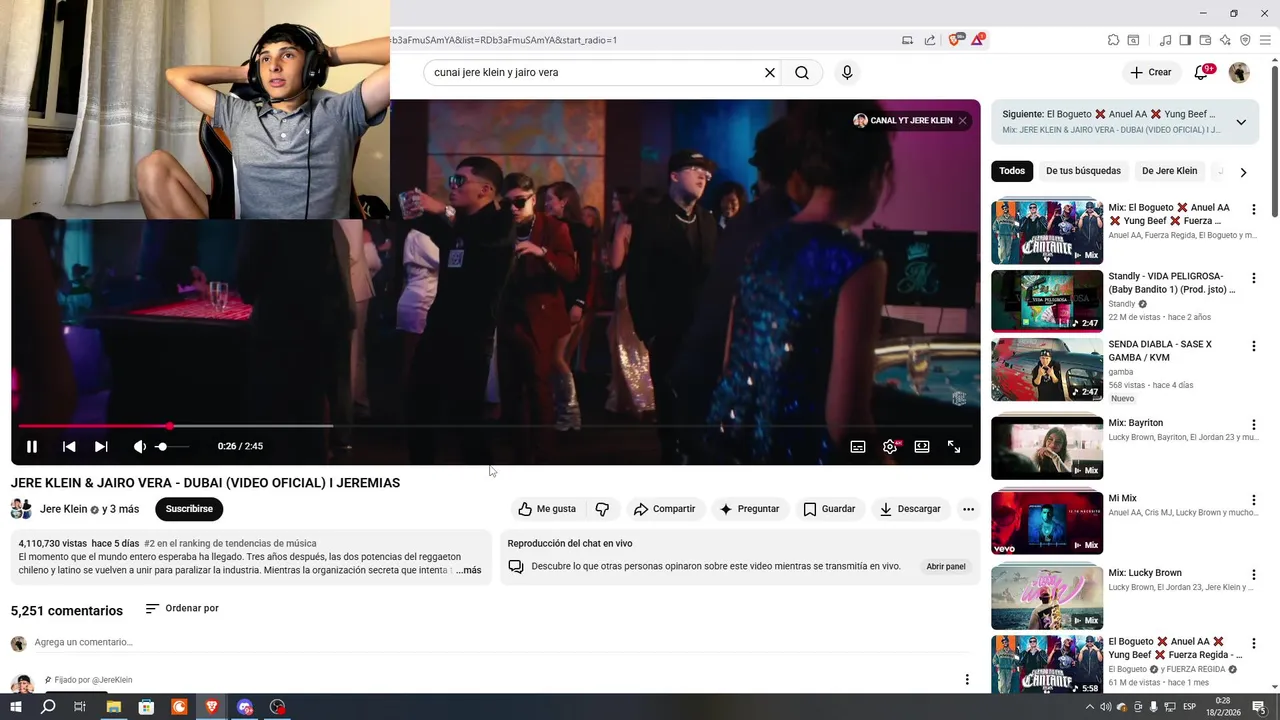Viewport: 1280px width, 720px height.
Task: Open the Compartir share dialog
Action: (x=664, y=509)
